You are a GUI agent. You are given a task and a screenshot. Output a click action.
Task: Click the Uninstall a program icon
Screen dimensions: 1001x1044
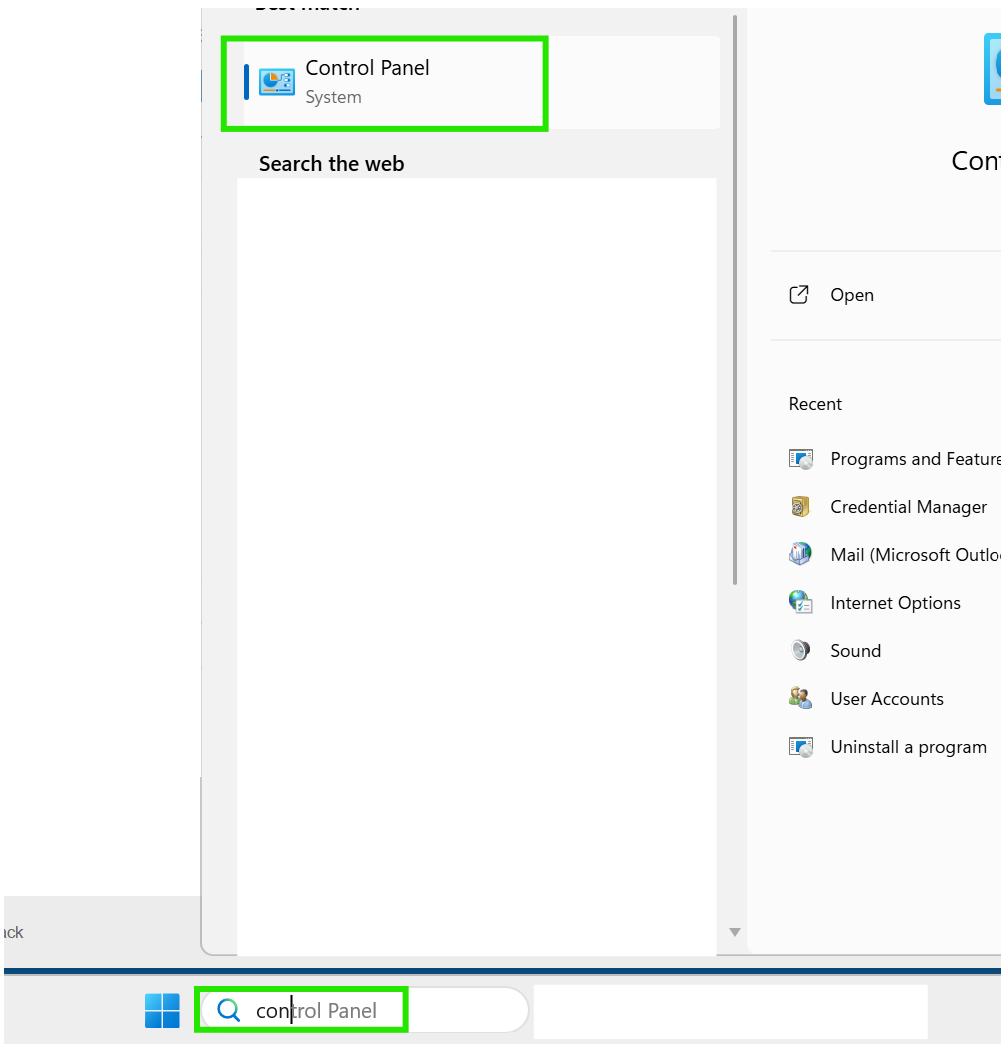pos(801,746)
